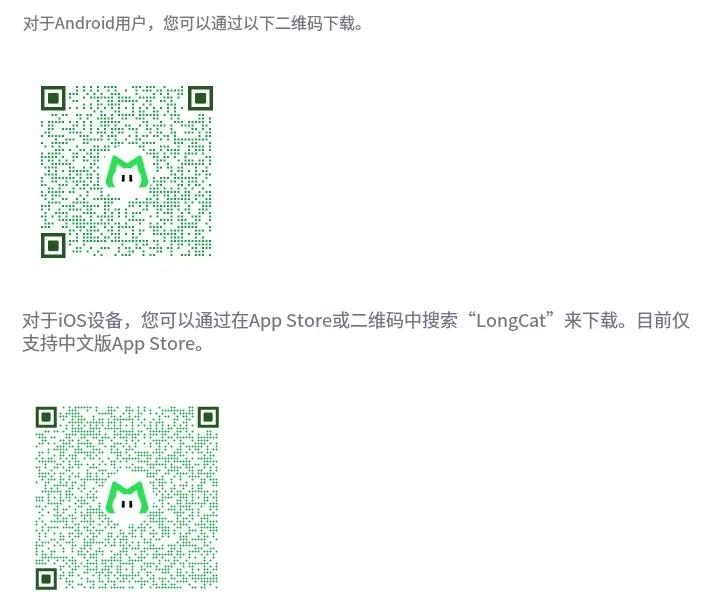Click the text "目前仅" at line end
Viewport: 724px width, 605px height.
(x=663, y=321)
